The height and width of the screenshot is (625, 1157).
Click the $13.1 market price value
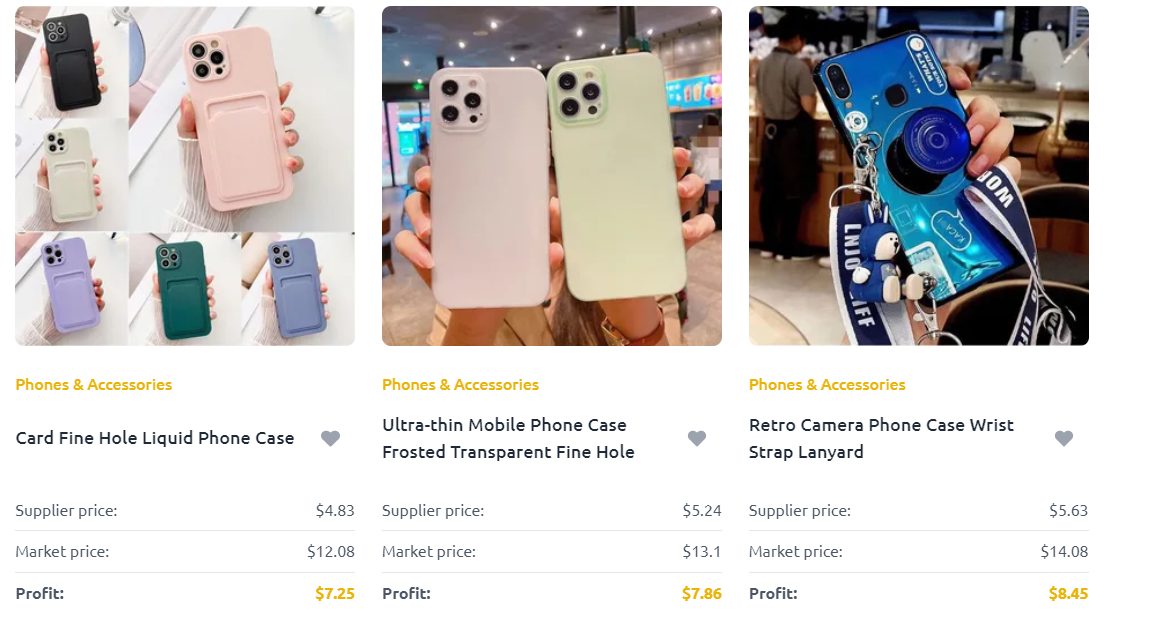[702, 551]
